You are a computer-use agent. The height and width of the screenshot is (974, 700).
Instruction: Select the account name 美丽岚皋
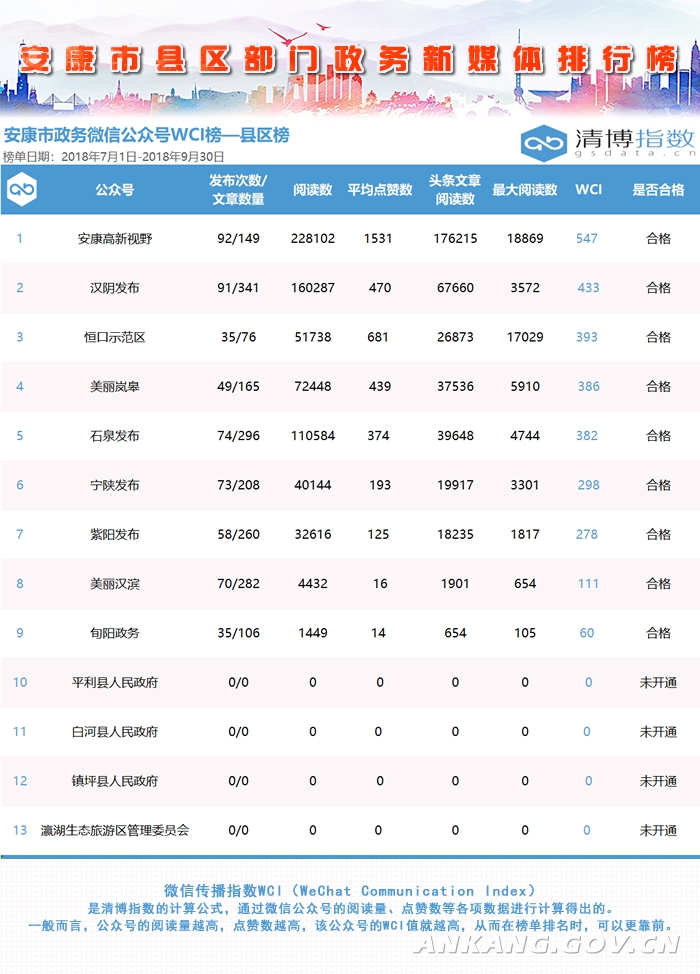point(114,386)
